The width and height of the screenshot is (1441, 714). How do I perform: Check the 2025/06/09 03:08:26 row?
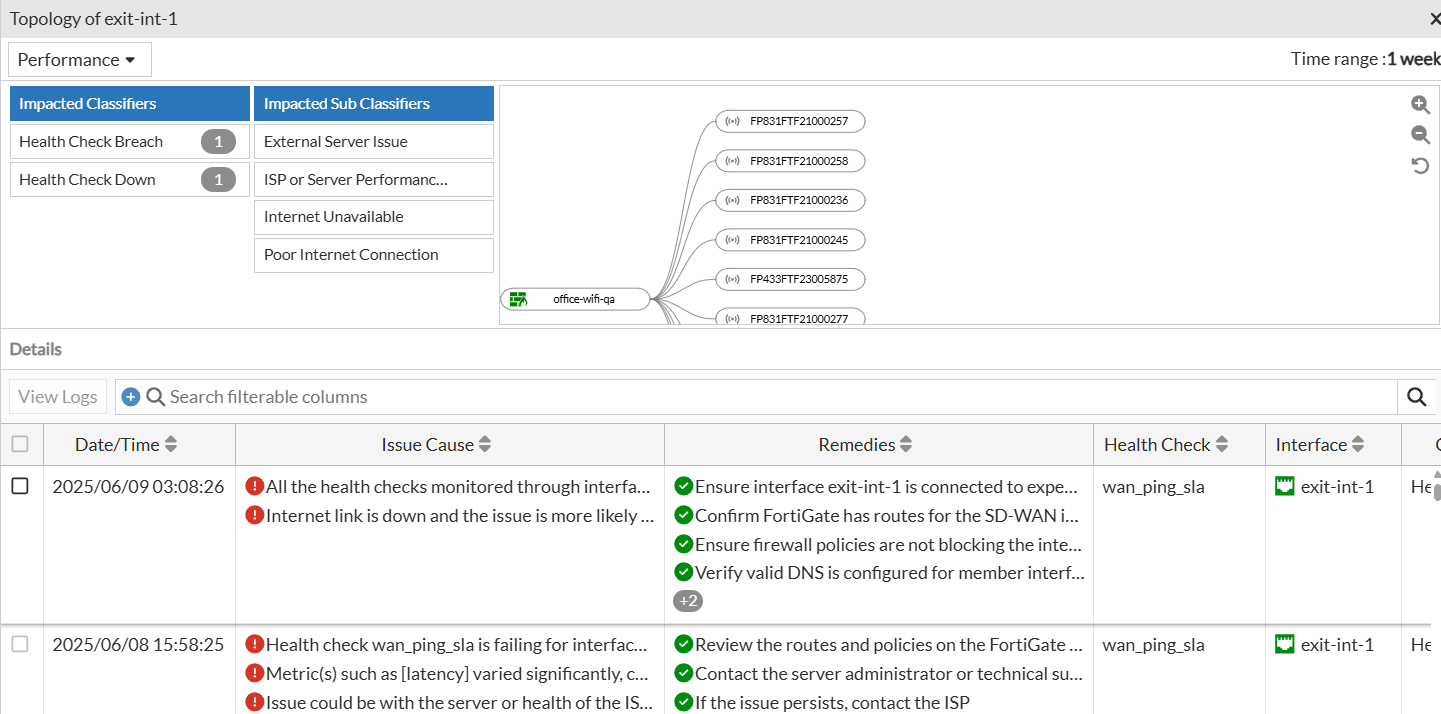point(20,486)
